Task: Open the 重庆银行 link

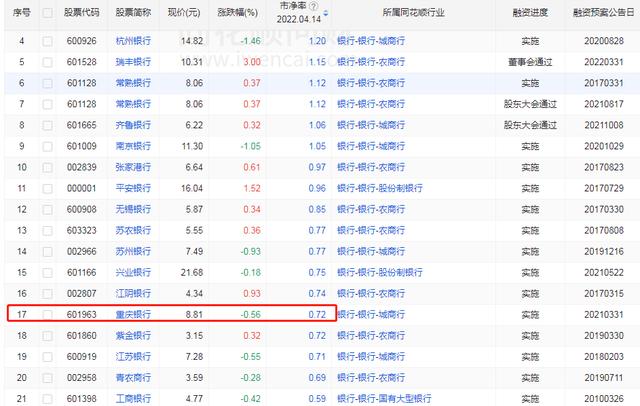Action: pos(133,315)
